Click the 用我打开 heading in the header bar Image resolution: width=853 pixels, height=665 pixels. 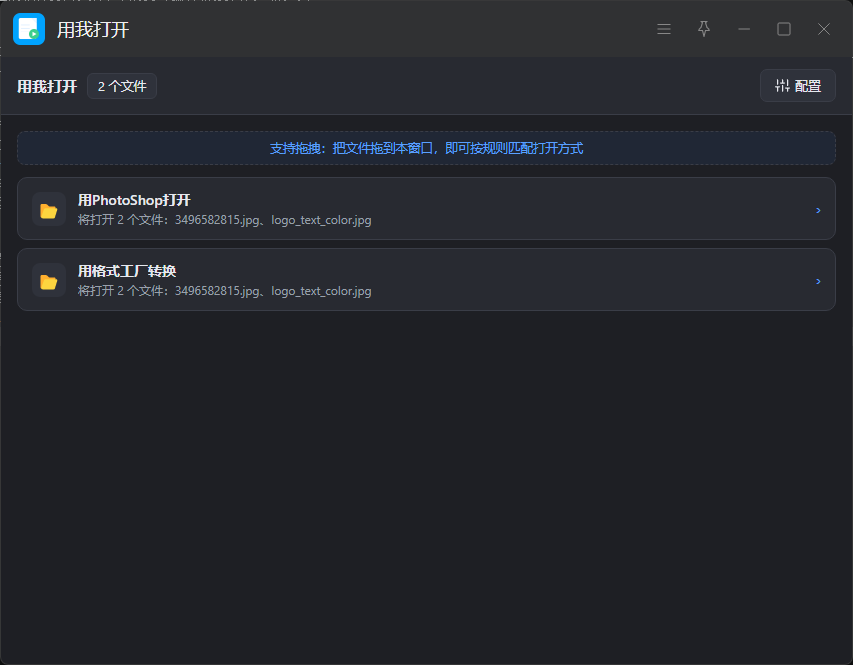pyautogui.click(x=47, y=87)
